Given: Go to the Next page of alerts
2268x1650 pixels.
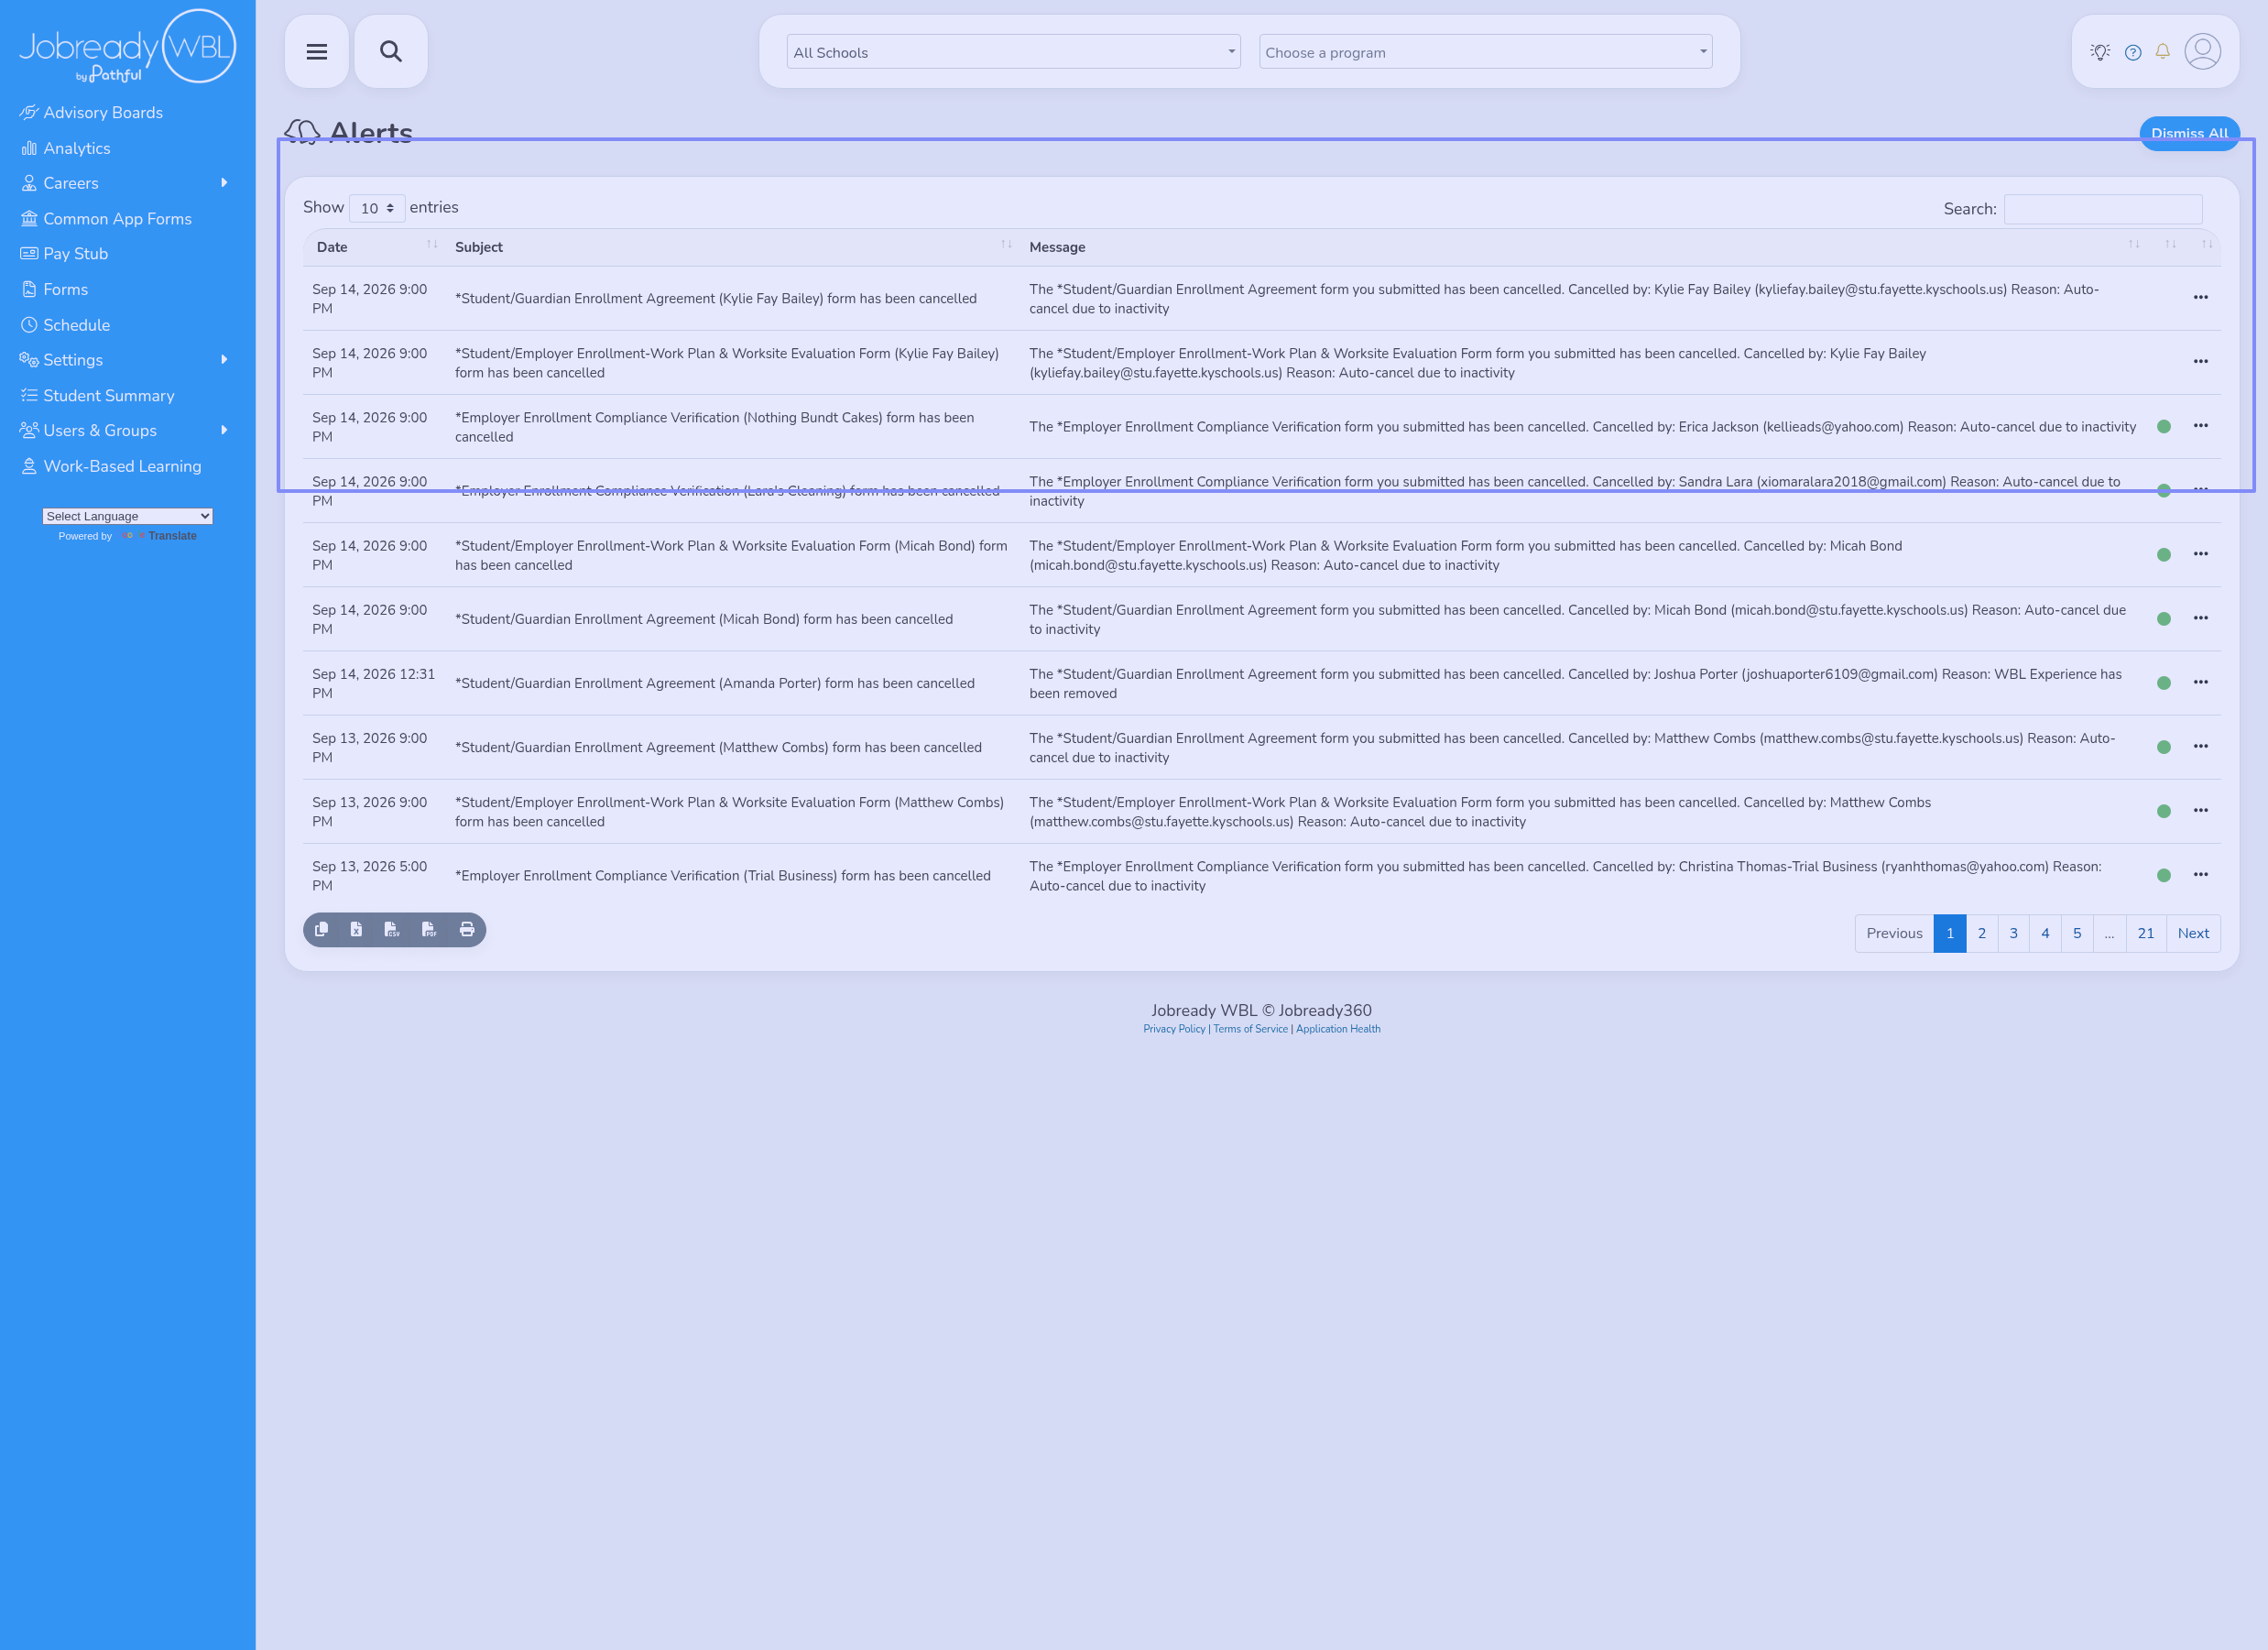Looking at the screenshot, I should (2193, 934).
